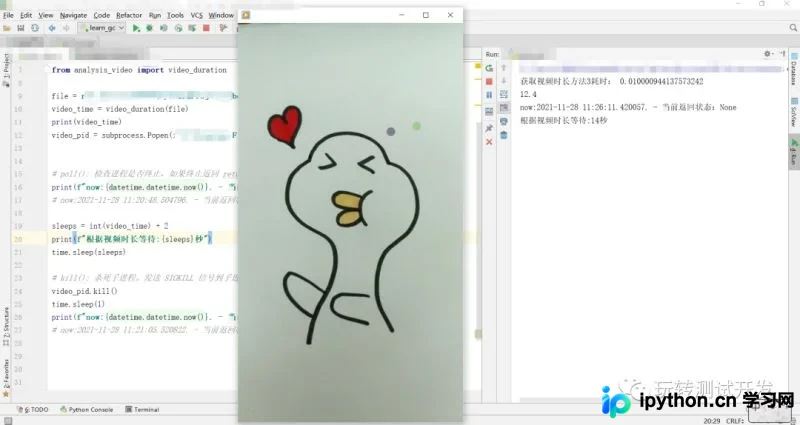Viewport: 800px width, 425px height.
Task: Click the Synchronize toolbar icon
Action: point(35,28)
